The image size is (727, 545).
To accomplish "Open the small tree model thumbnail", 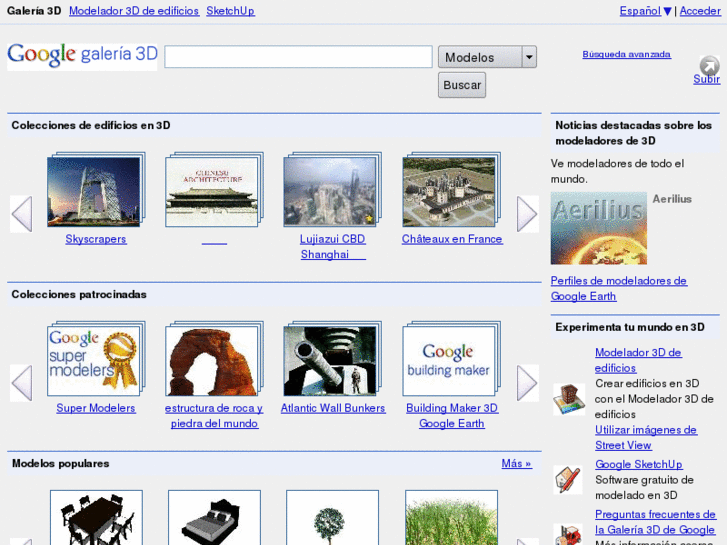I will [x=332, y=518].
